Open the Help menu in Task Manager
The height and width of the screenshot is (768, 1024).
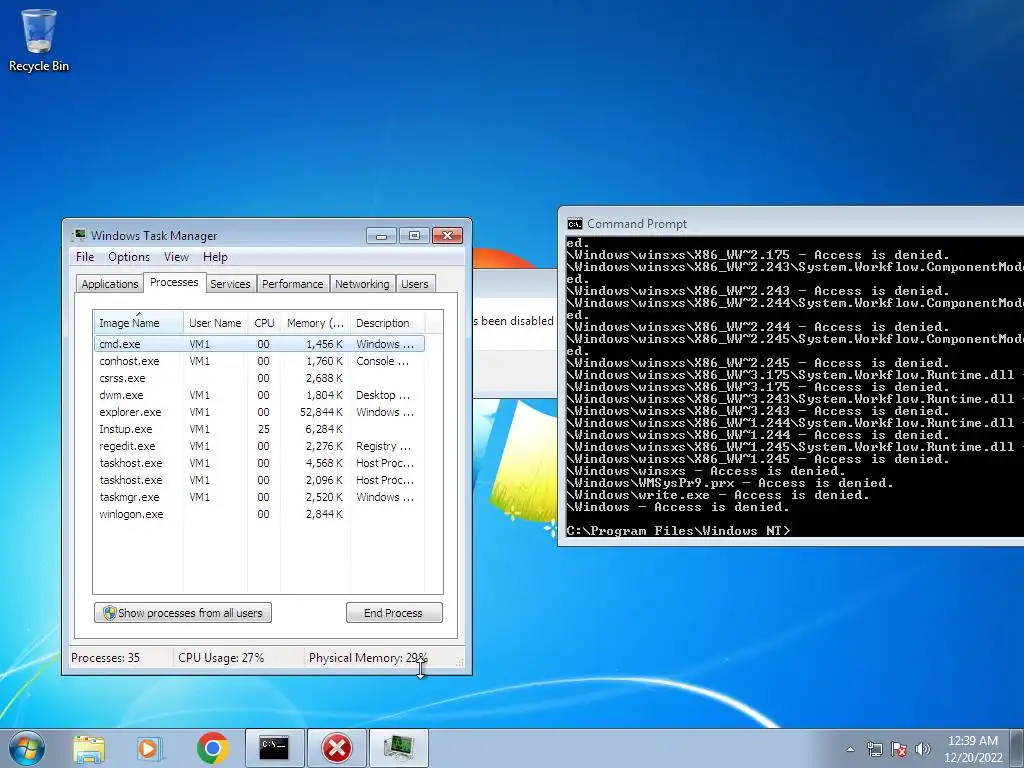point(215,257)
